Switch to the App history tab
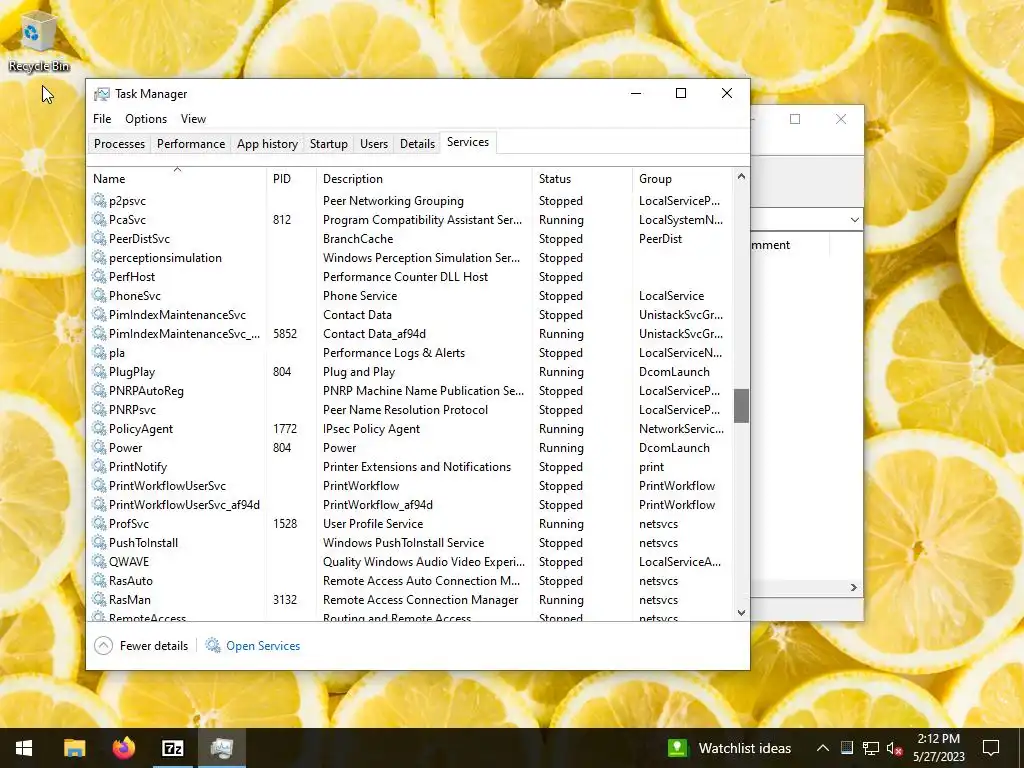1024x768 pixels. (267, 144)
